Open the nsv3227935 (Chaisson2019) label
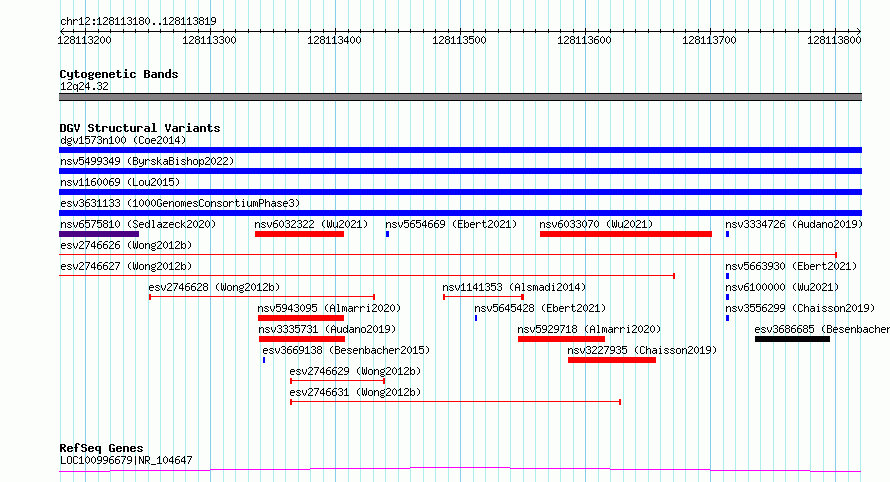 tap(642, 350)
